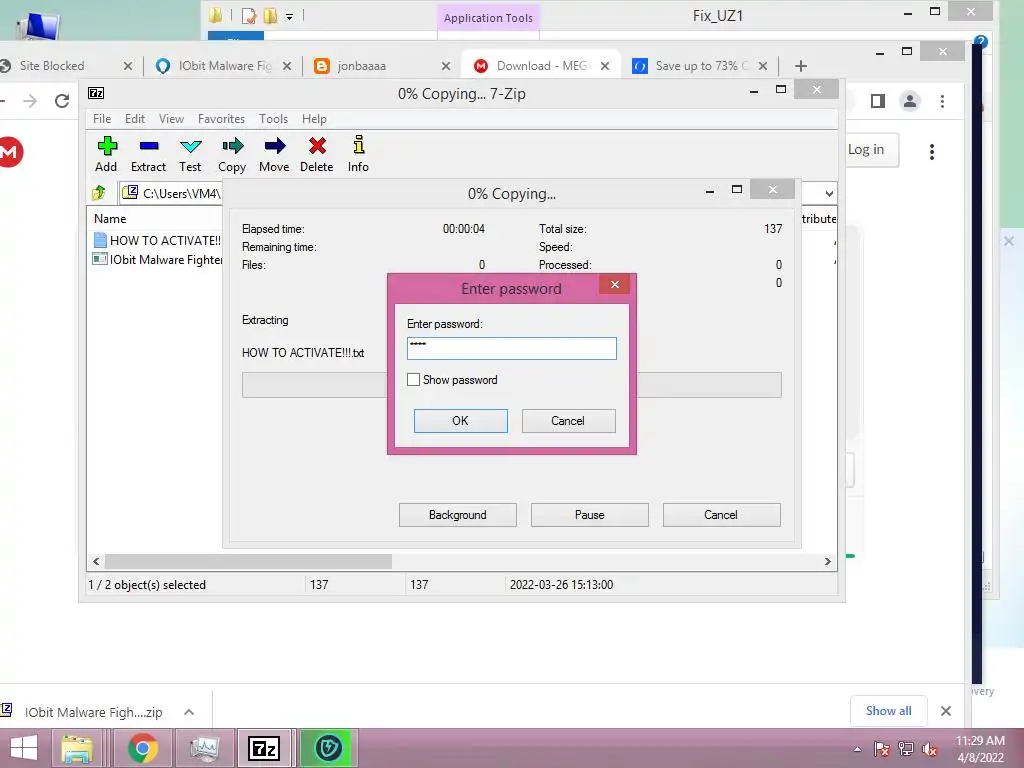This screenshot has width=1024, height=768.
Task: Click the Add toolbar icon in 7-Zip
Action: pos(106,146)
